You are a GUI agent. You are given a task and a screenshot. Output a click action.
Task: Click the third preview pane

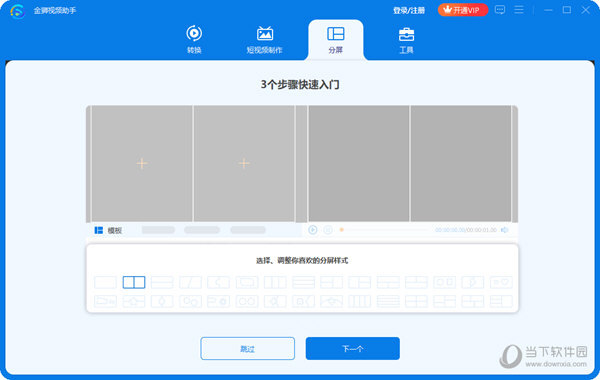(x=359, y=163)
